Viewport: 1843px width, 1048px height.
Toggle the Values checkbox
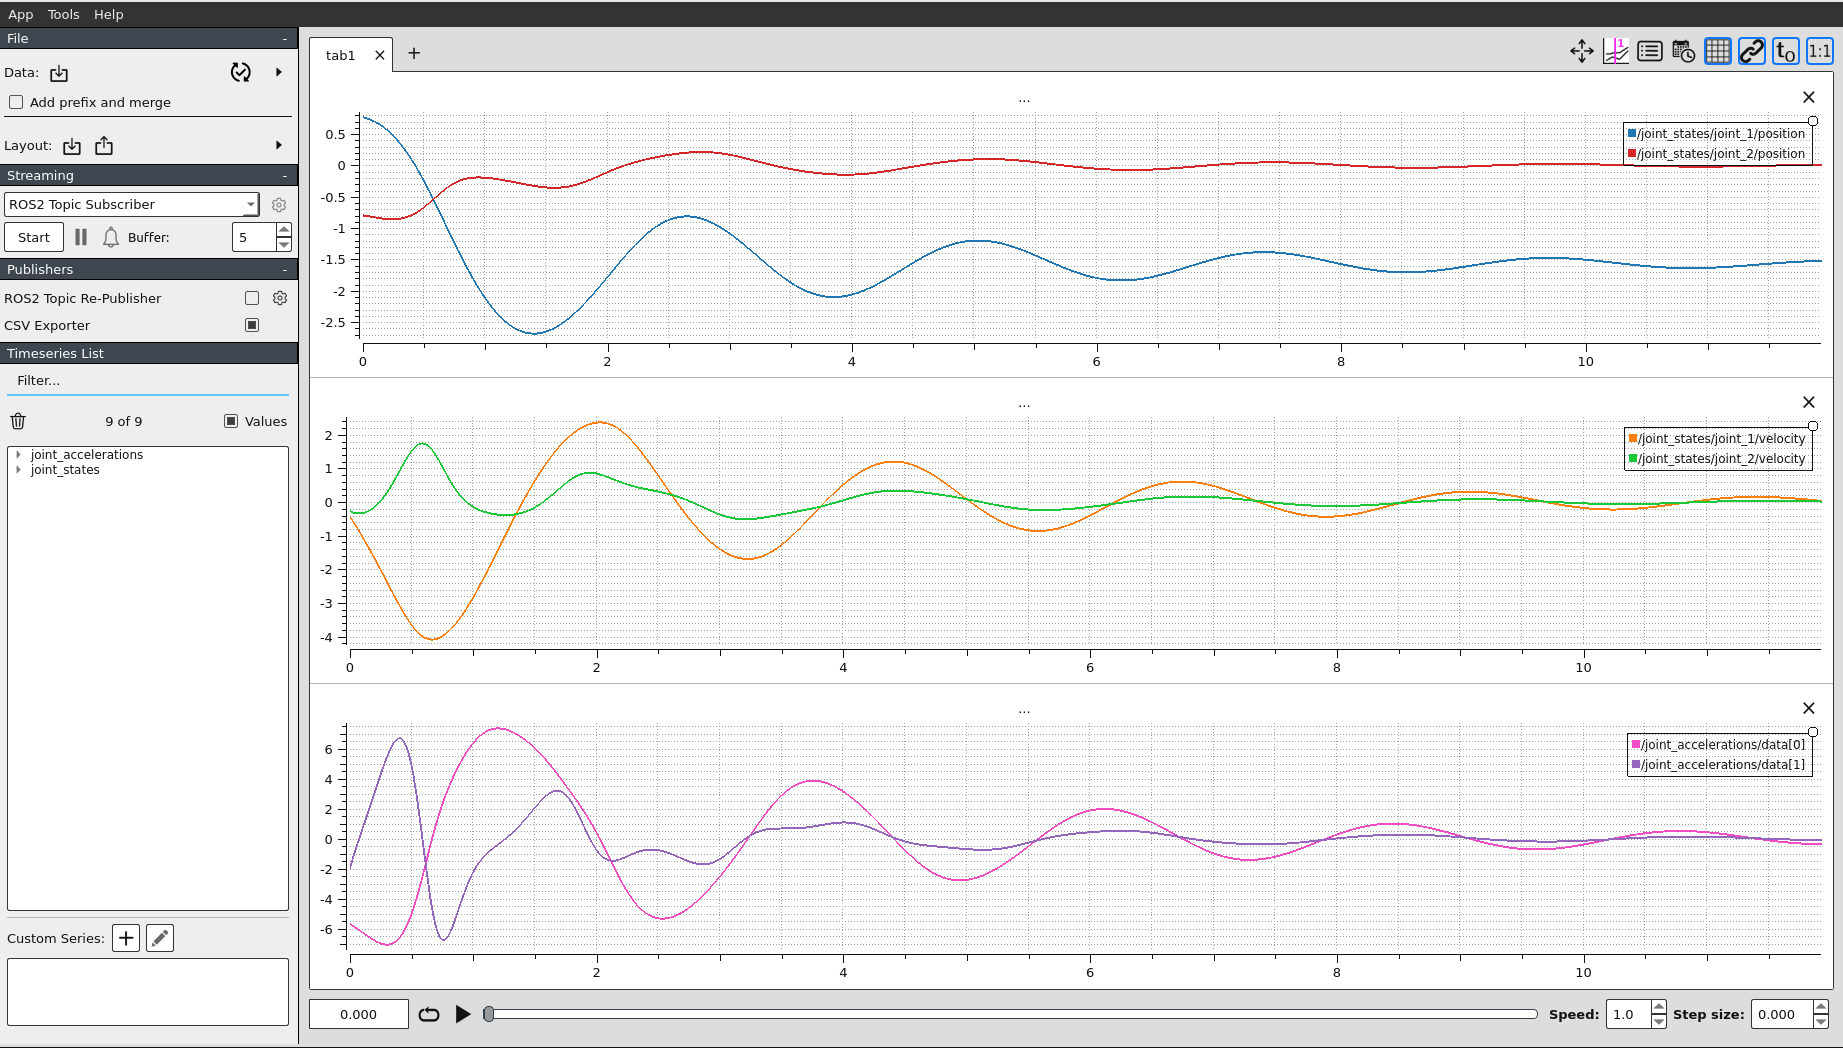coord(231,421)
